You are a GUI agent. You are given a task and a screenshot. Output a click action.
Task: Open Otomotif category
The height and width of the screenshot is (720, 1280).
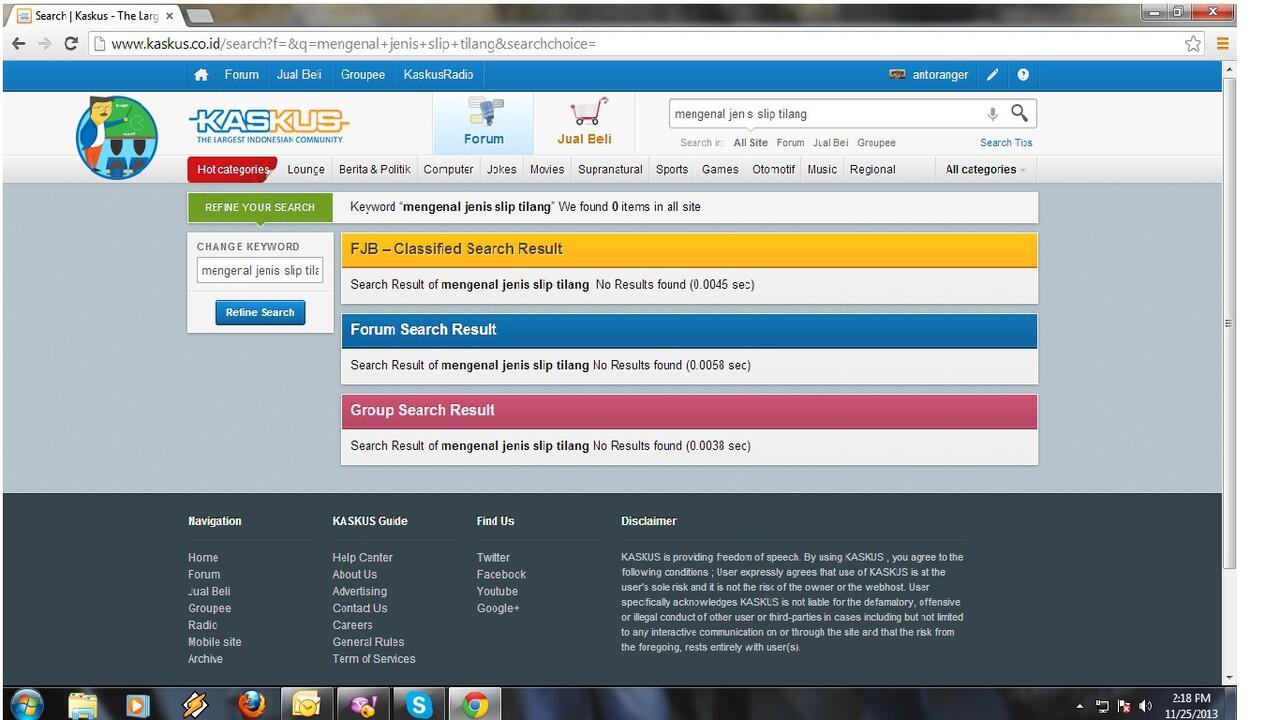click(774, 170)
